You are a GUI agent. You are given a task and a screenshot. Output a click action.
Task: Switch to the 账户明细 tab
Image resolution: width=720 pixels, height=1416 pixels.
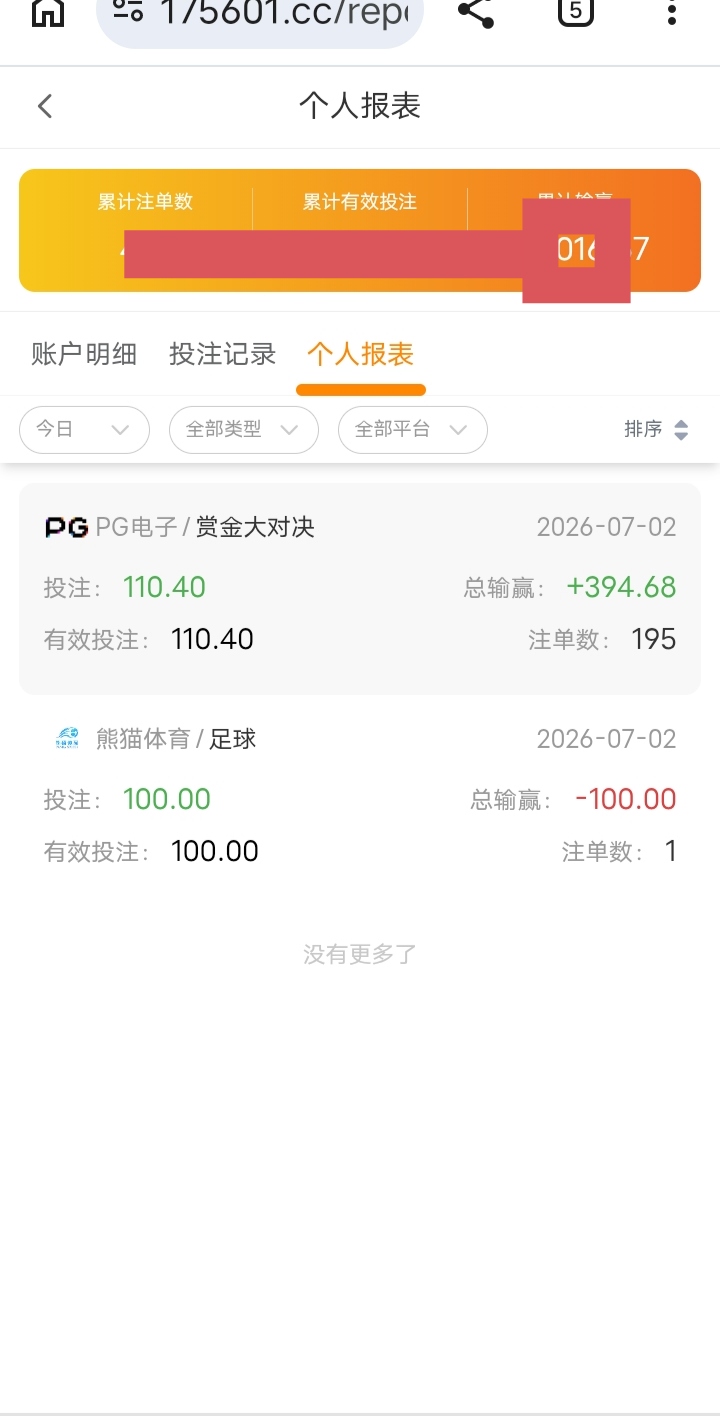coord(84,354)
